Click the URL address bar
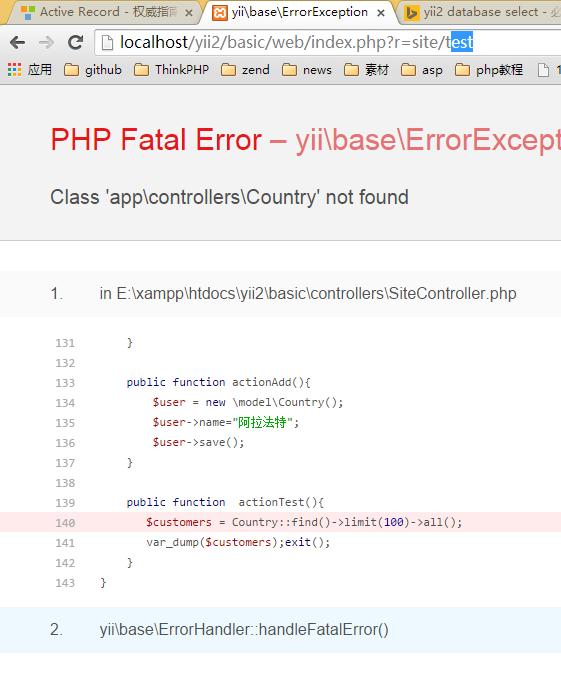Screen dimensions: 561x684 [x=327, y=42]
